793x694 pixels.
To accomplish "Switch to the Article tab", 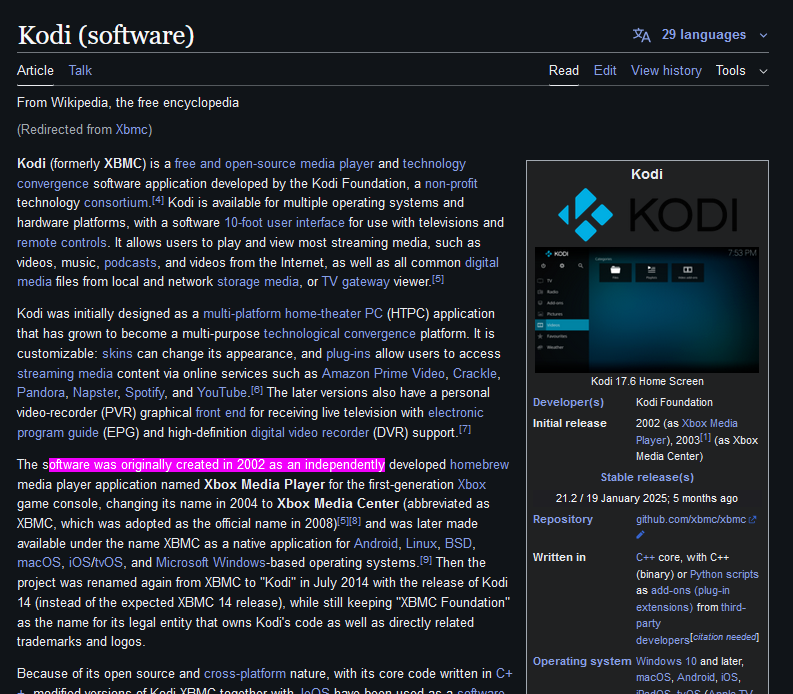I will (x=35, y=71).
